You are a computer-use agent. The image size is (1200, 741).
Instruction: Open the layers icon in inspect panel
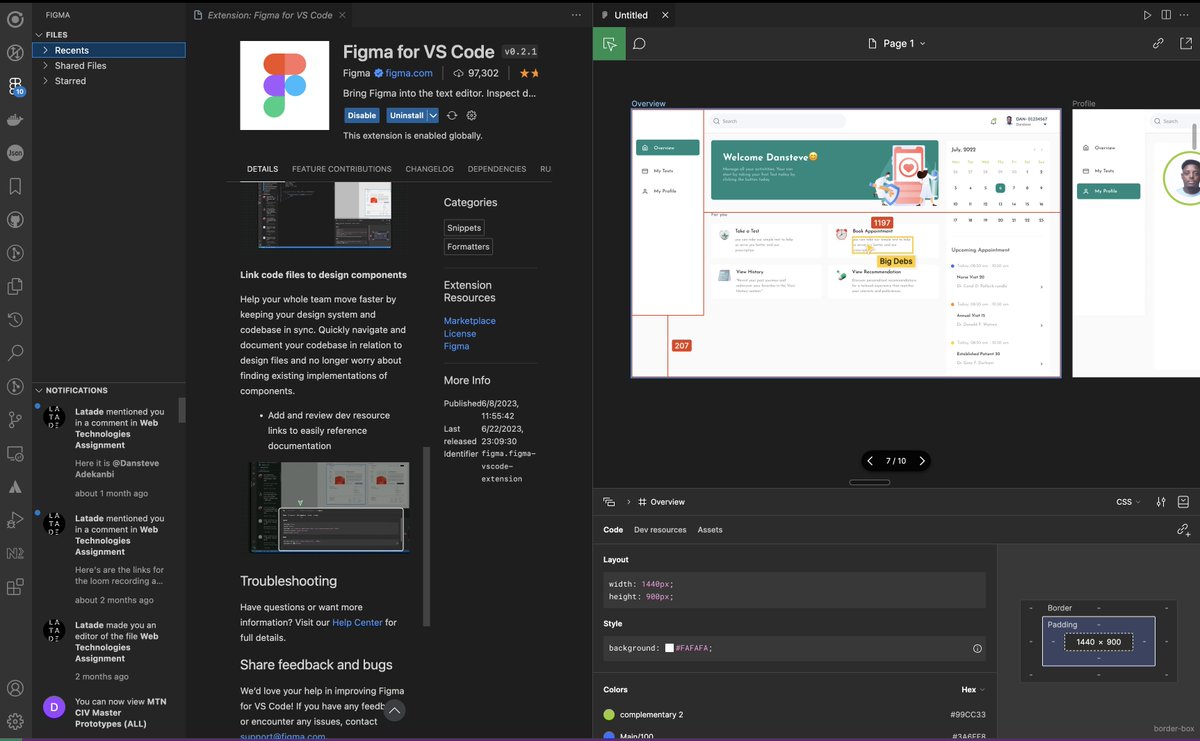pyautogui.click(x=609, y=502)
